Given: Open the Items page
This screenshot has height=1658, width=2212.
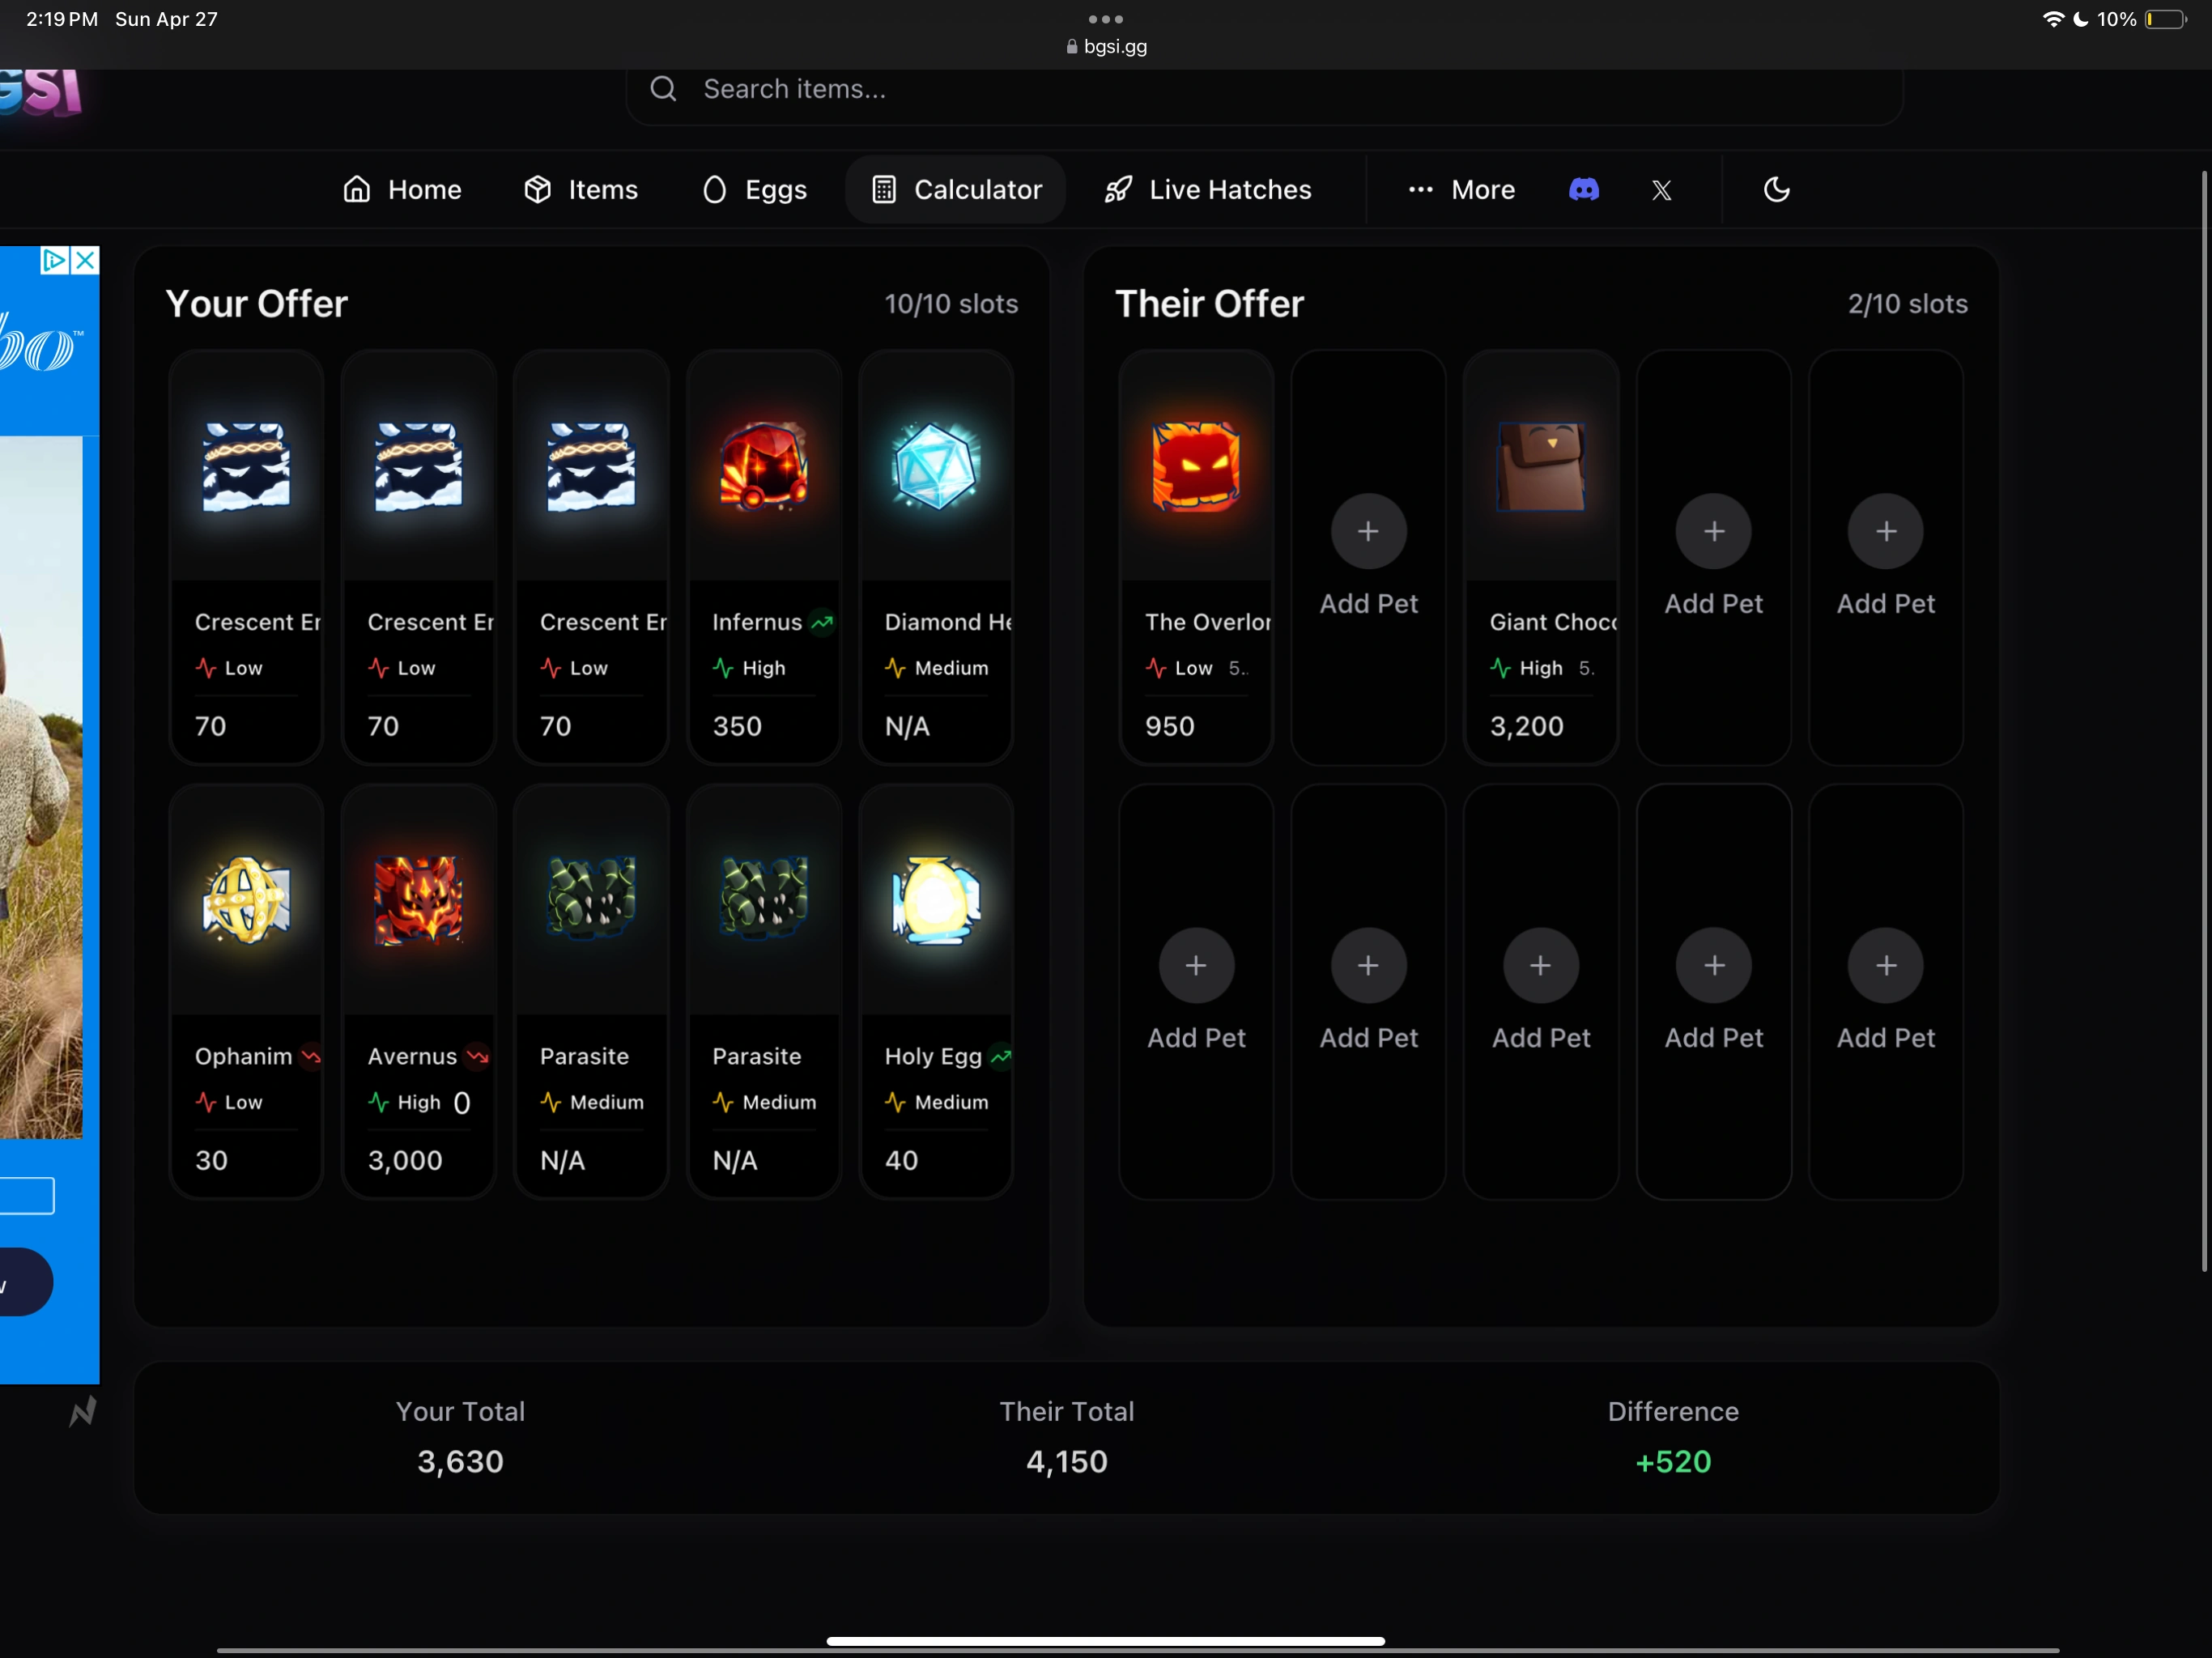Looking at the screenshot, I should (x=581, y=190).
